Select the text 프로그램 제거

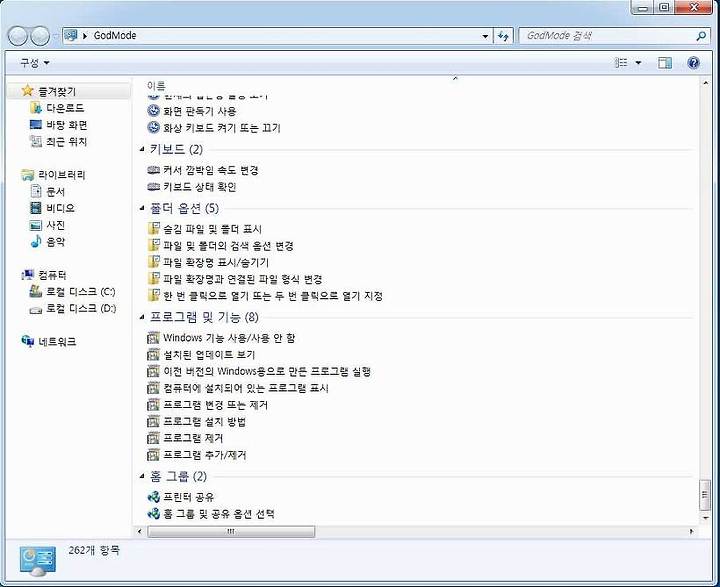tap(193, 438)
